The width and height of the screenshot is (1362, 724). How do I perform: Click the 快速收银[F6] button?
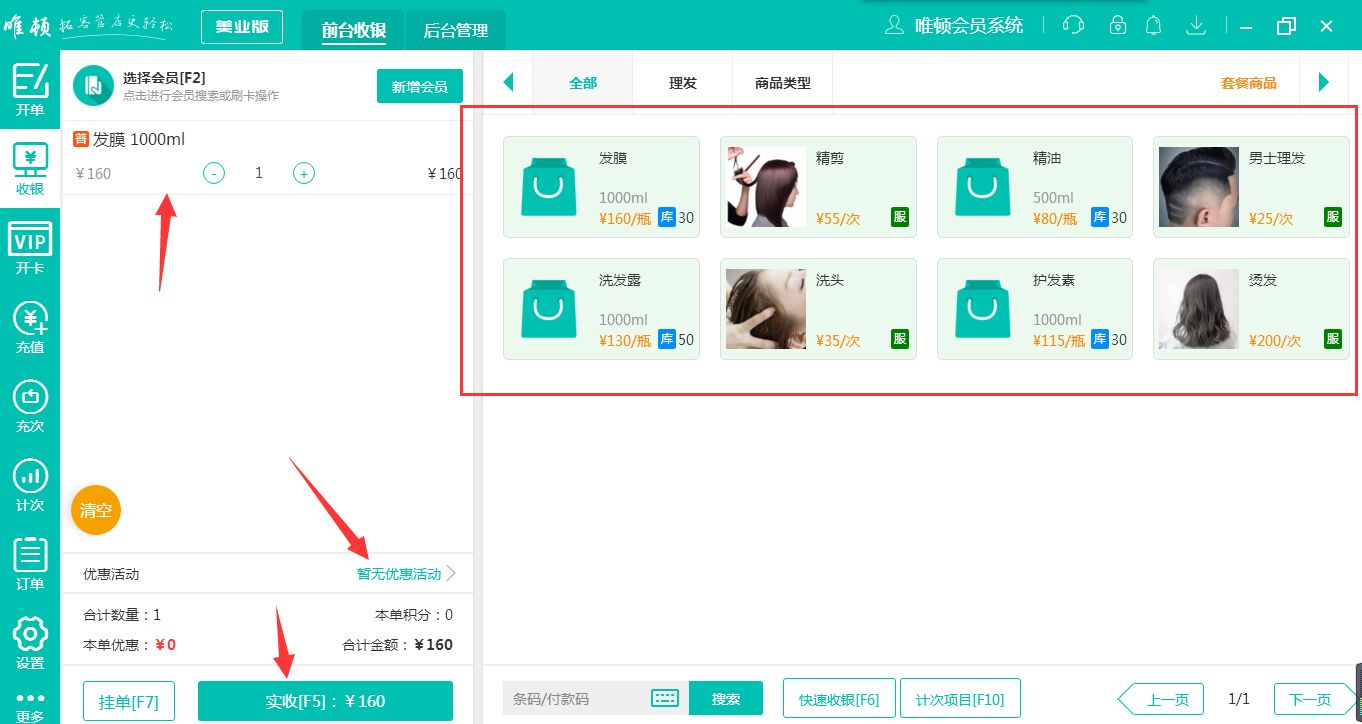(839, 699)
